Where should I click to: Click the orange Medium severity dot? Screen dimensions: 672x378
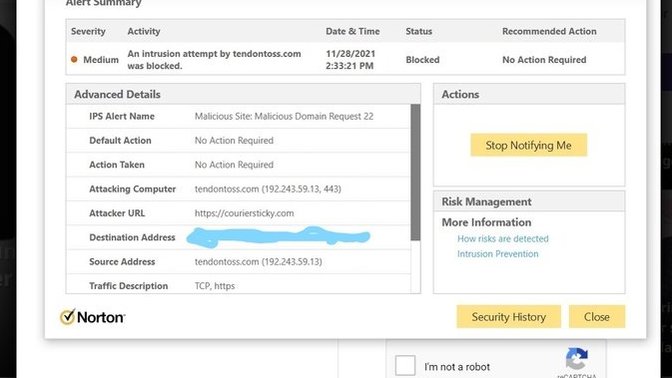tap(74, 59)
